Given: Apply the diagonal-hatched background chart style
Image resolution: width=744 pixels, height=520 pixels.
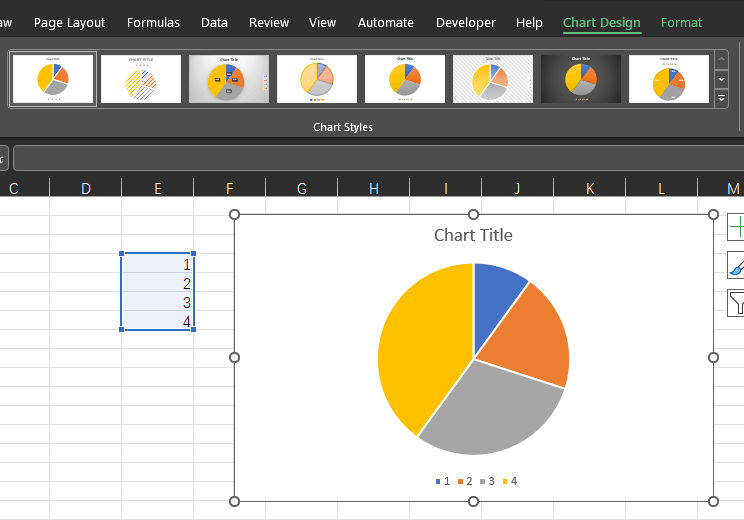Looking at the screenshot, I should click(493, 79).
